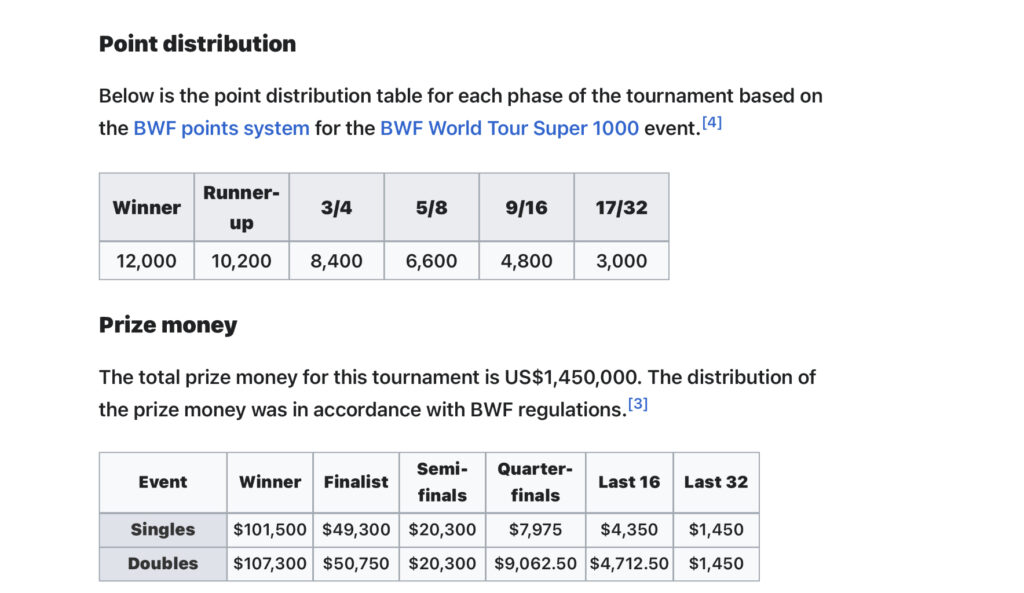Click the 12,000 points cell
Screen dimensions: 1024x593
tap(146, 261)
